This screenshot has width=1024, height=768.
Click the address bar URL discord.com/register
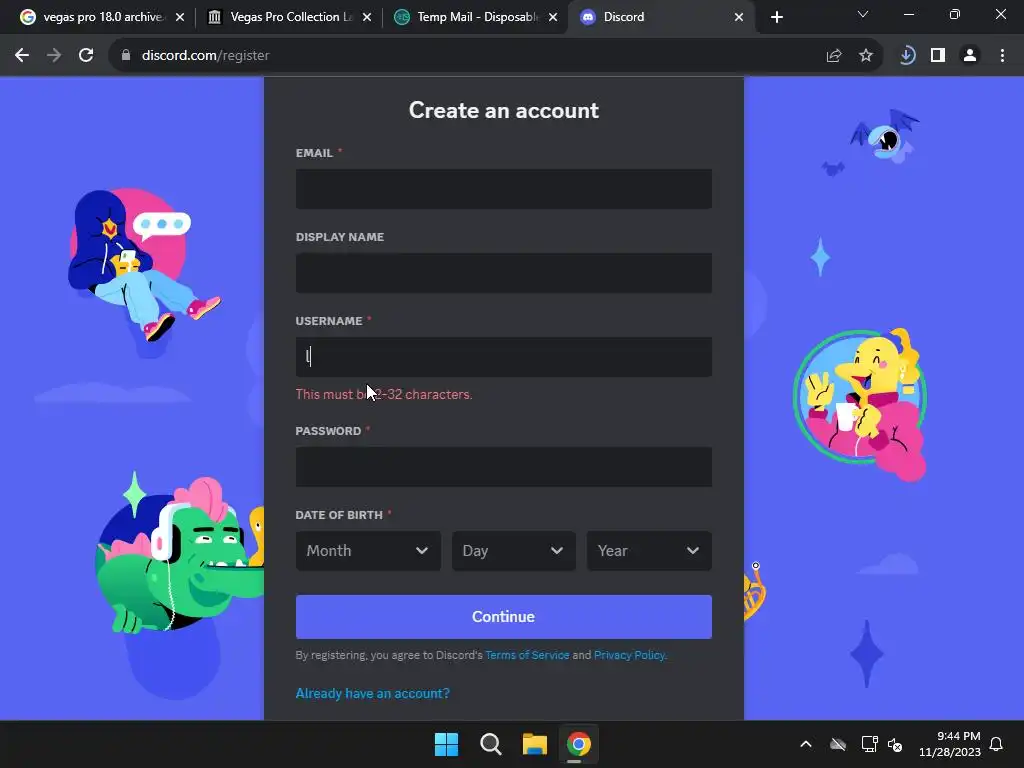click(205, 56)
